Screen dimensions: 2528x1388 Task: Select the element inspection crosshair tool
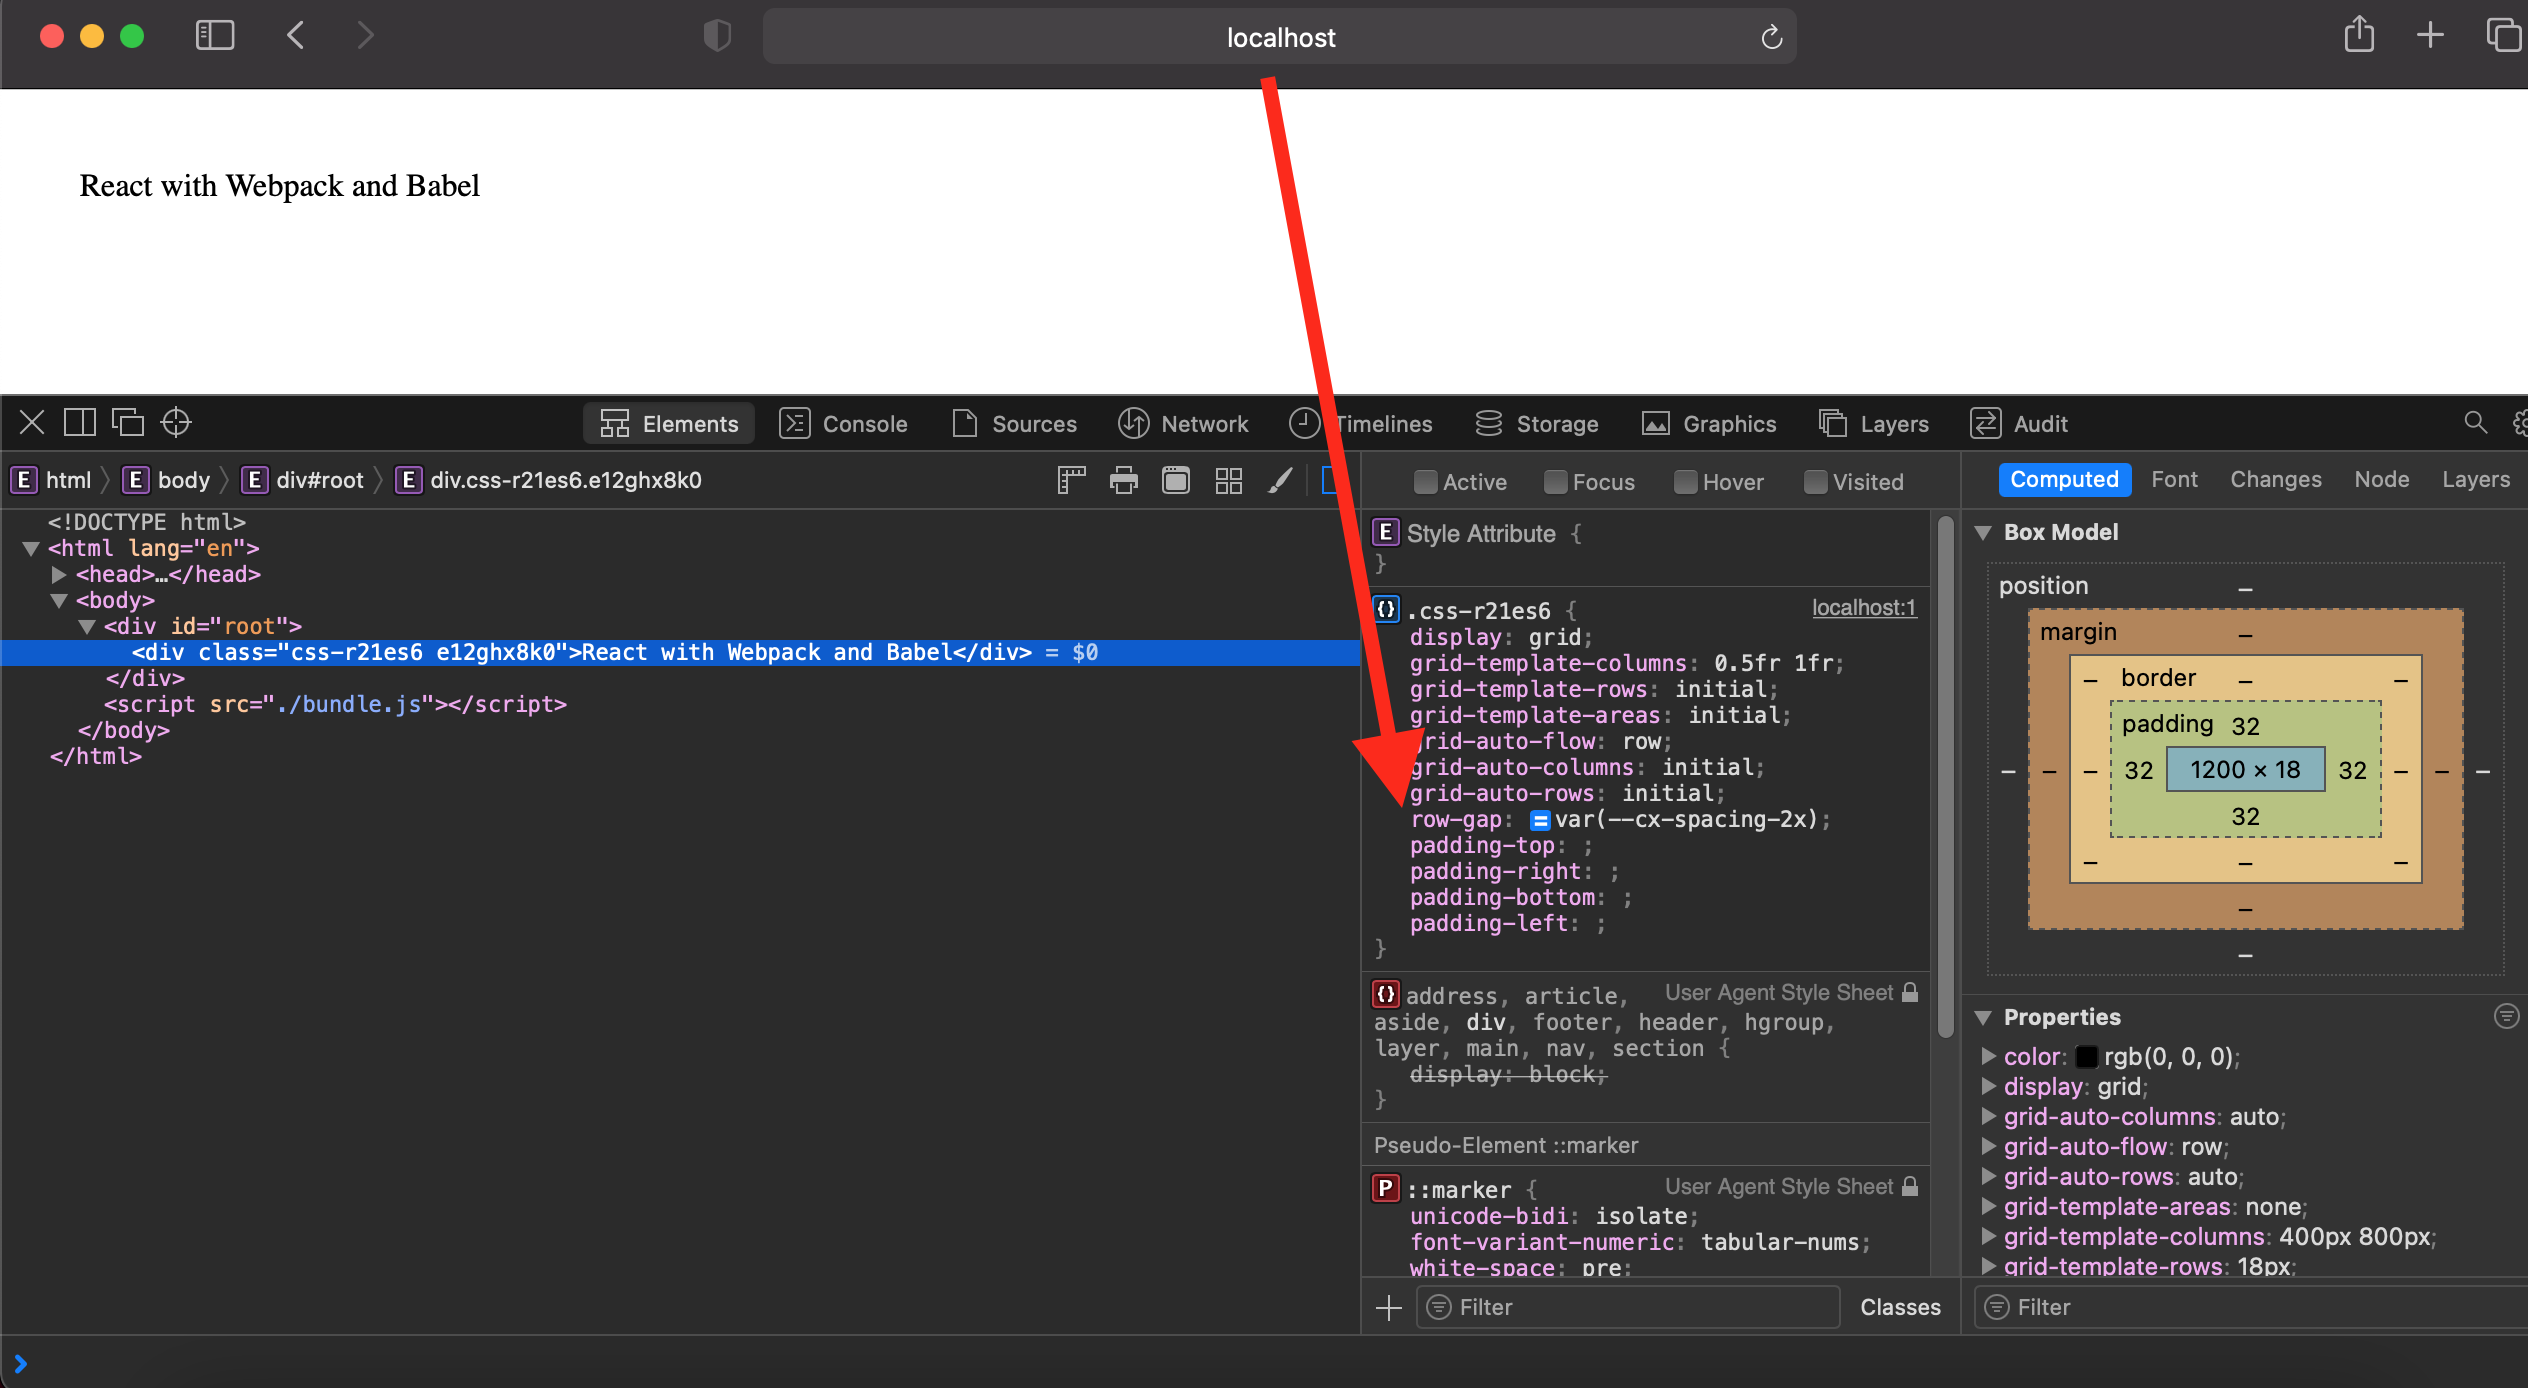[175, 422]
